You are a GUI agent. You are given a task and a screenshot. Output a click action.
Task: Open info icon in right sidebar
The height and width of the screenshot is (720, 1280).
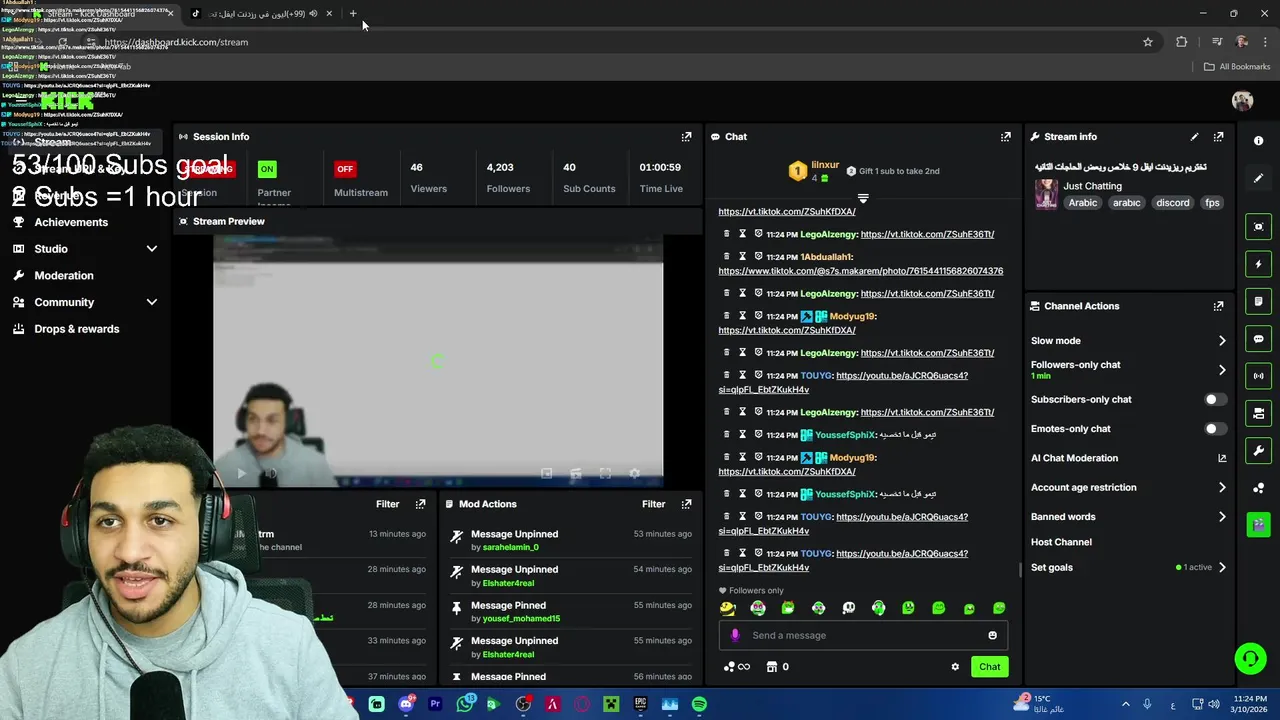click(x=1258, y=141)
